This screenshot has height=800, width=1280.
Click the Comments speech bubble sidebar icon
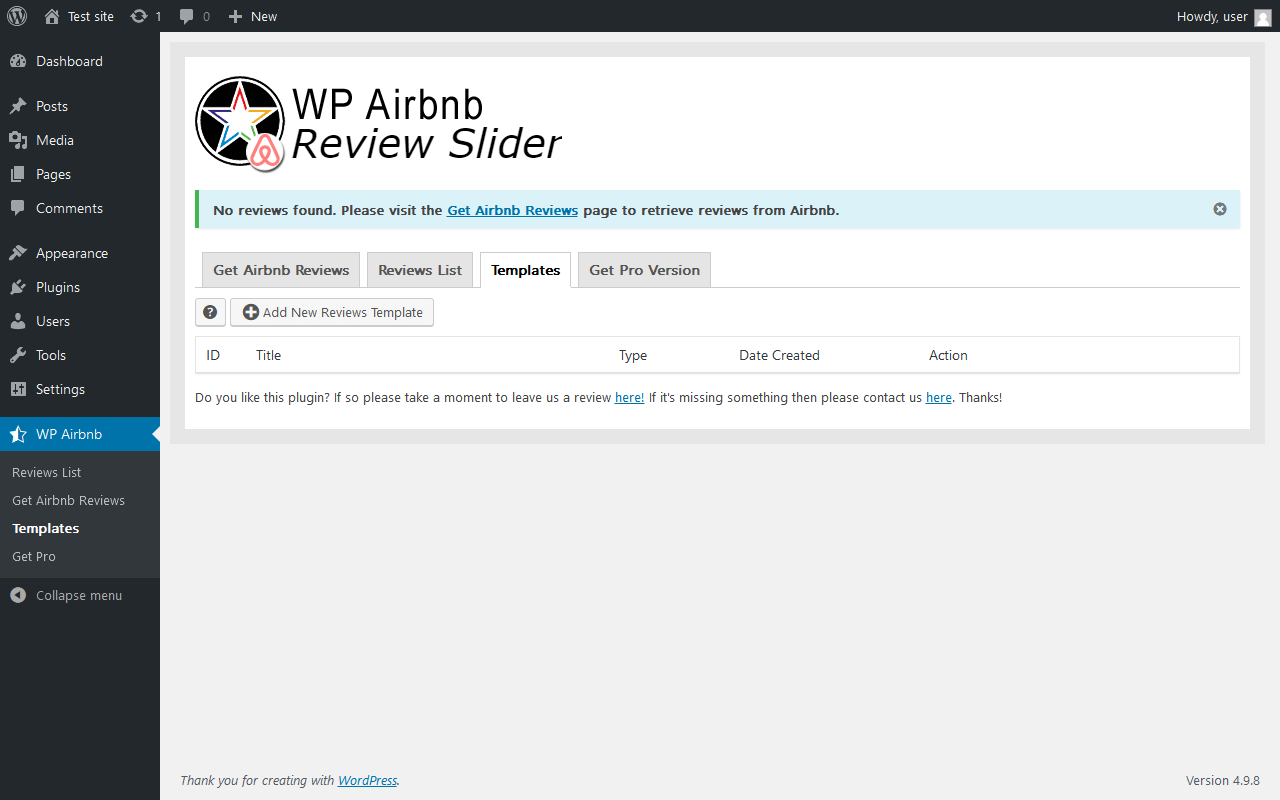pyautogui.click(x=18, y=208)
